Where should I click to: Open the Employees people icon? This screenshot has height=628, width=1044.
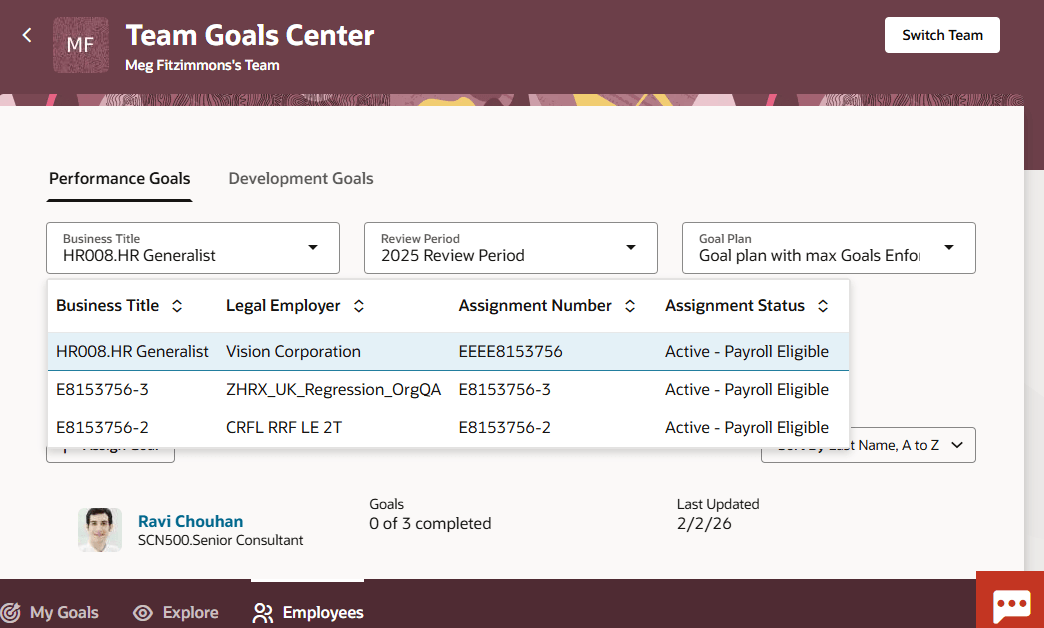[x=261, y=612]
